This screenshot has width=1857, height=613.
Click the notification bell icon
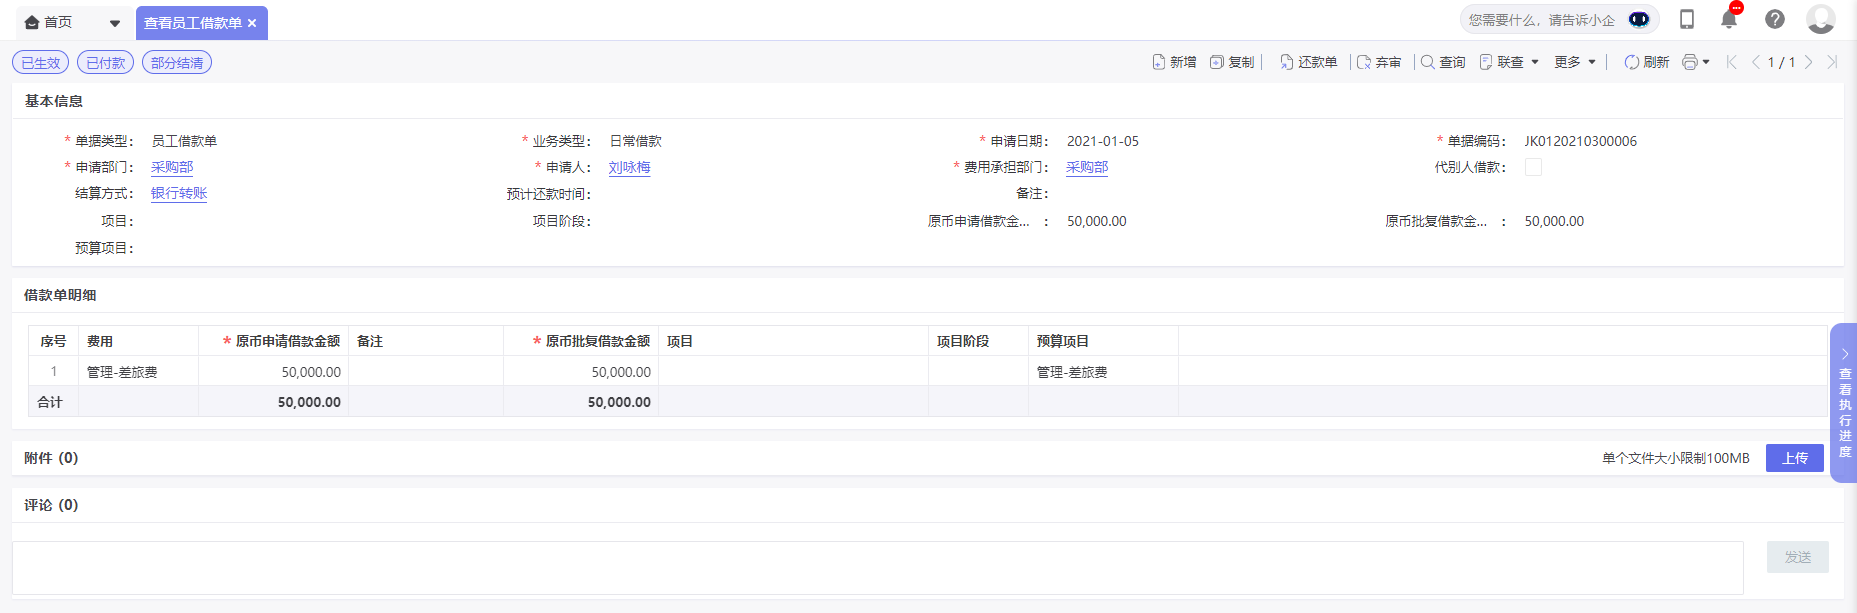1728,19
